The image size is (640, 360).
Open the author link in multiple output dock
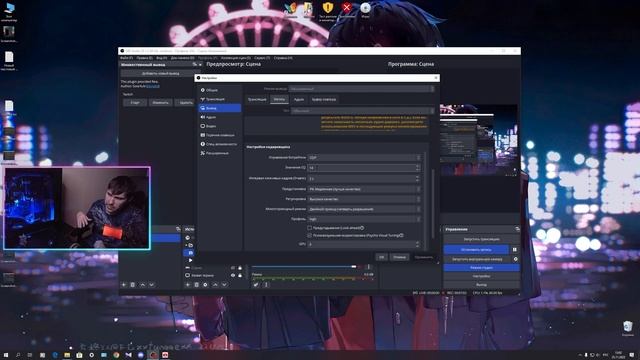(x=153, y=86)
